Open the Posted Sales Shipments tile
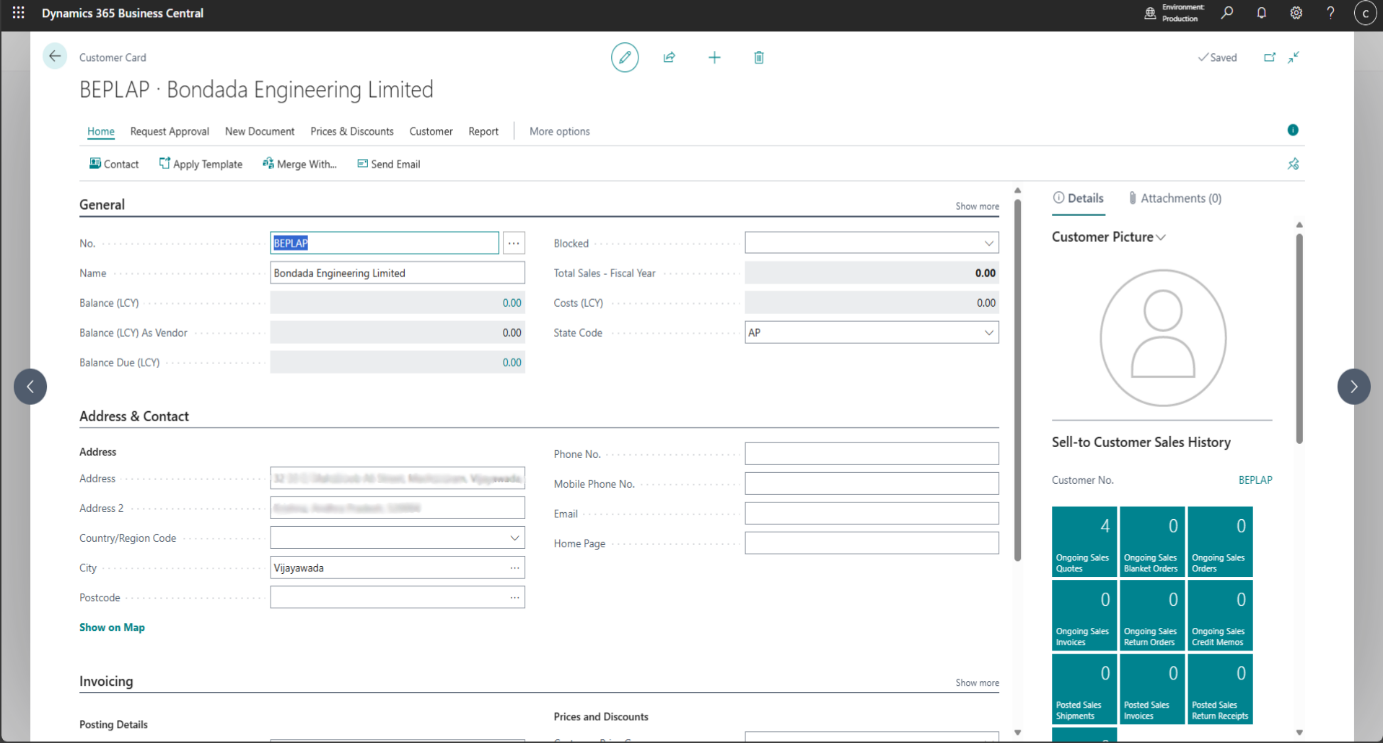Screen dimensions: 1383x743 (x=1084, y=689)
